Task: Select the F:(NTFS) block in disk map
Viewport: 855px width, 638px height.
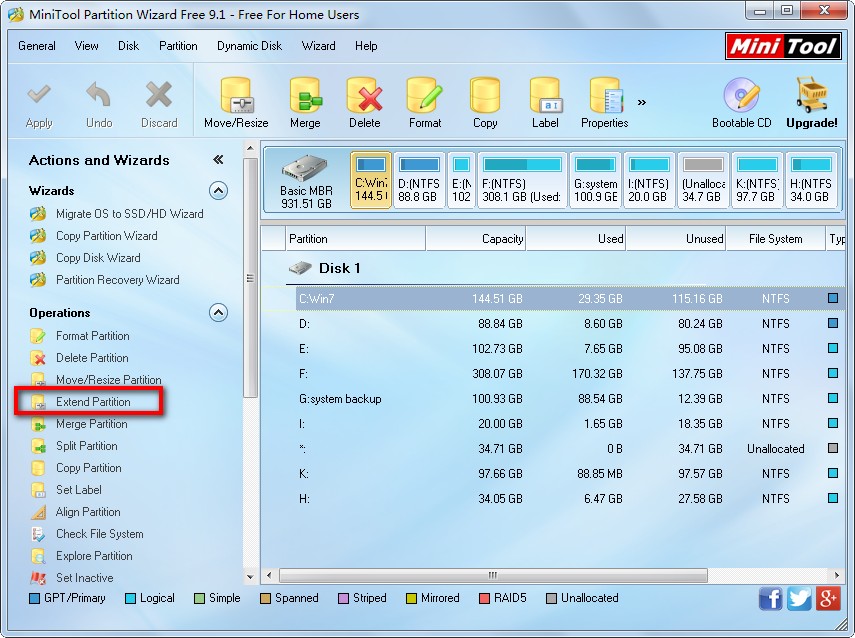Action: tap(521, 180)
